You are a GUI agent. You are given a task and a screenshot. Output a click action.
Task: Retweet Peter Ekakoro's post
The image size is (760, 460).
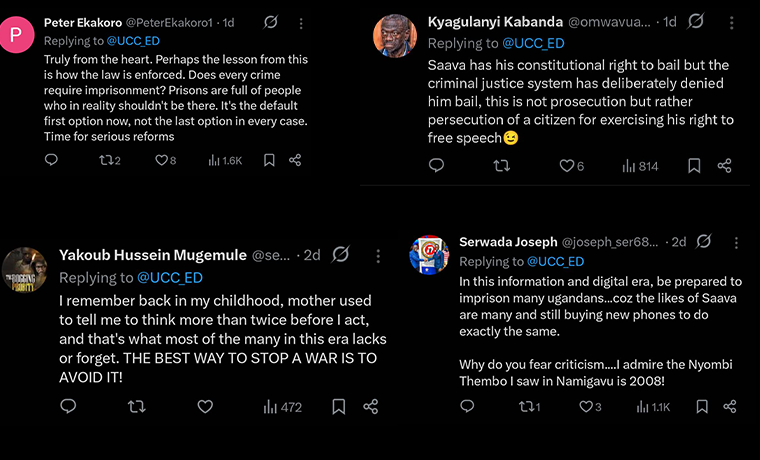109,160
